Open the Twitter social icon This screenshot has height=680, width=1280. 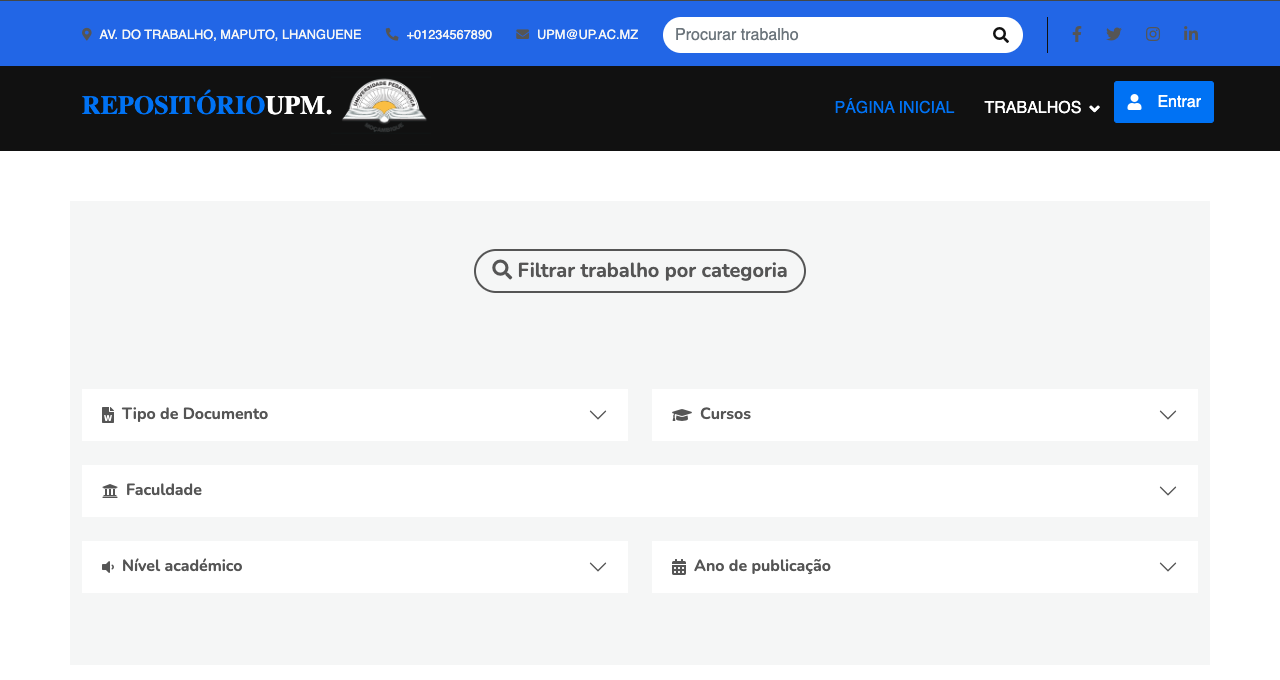[x=1114, y=34]
